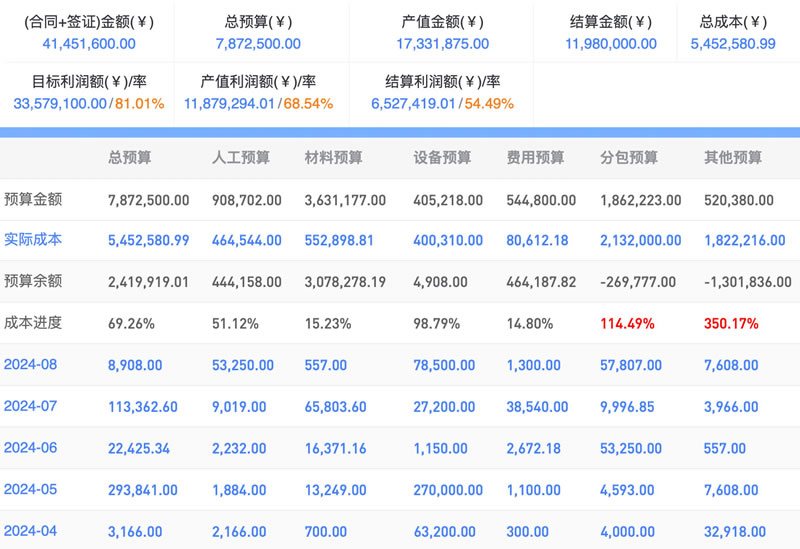Open the 实际成本 row link

33,239
